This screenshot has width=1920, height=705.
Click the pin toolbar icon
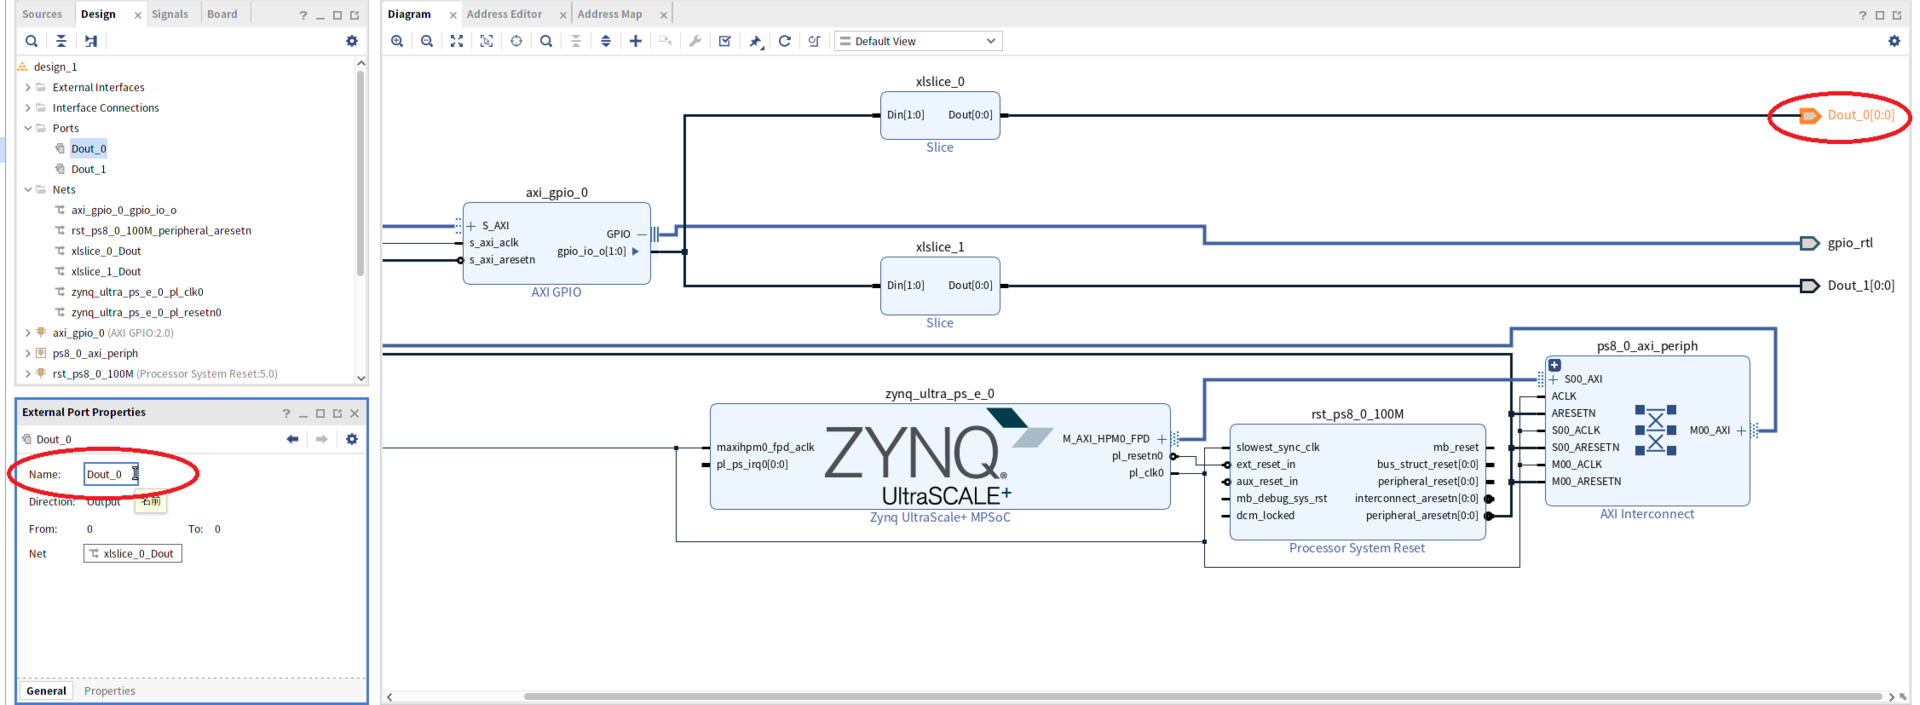pyautogui.click(x=755, y=41)
